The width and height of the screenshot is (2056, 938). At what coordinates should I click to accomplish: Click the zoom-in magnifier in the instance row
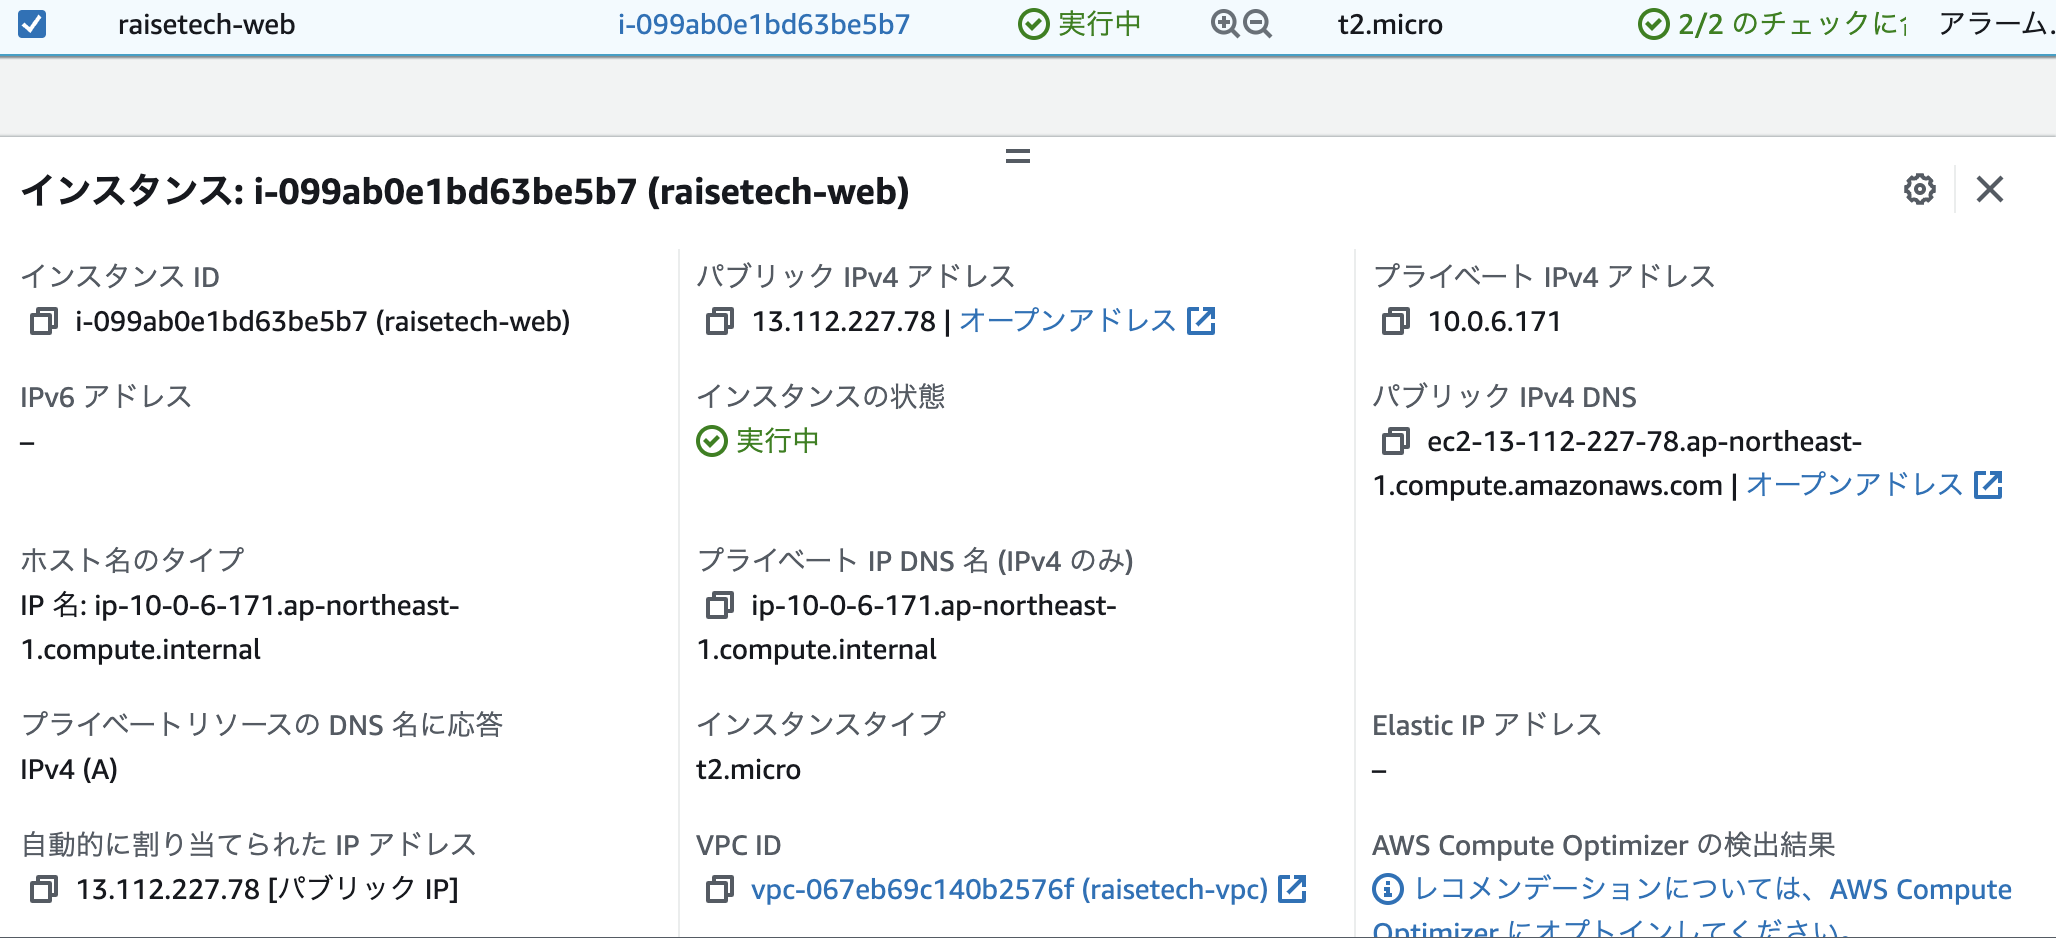click(x=1222, y=23)
